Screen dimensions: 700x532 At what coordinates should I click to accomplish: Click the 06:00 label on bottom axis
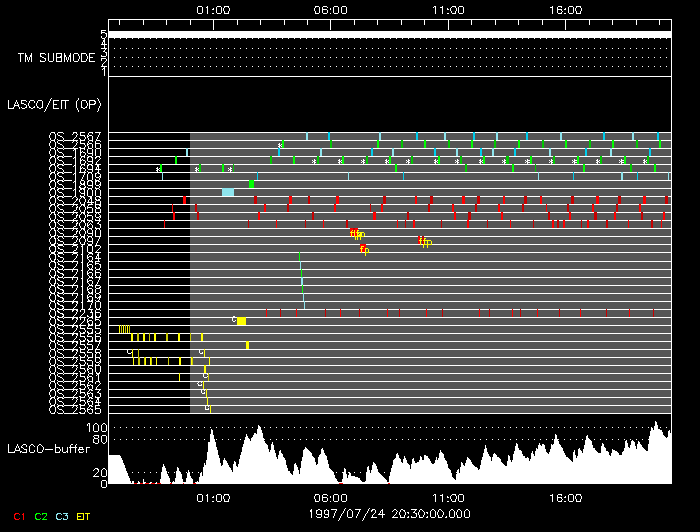(331, 497)
